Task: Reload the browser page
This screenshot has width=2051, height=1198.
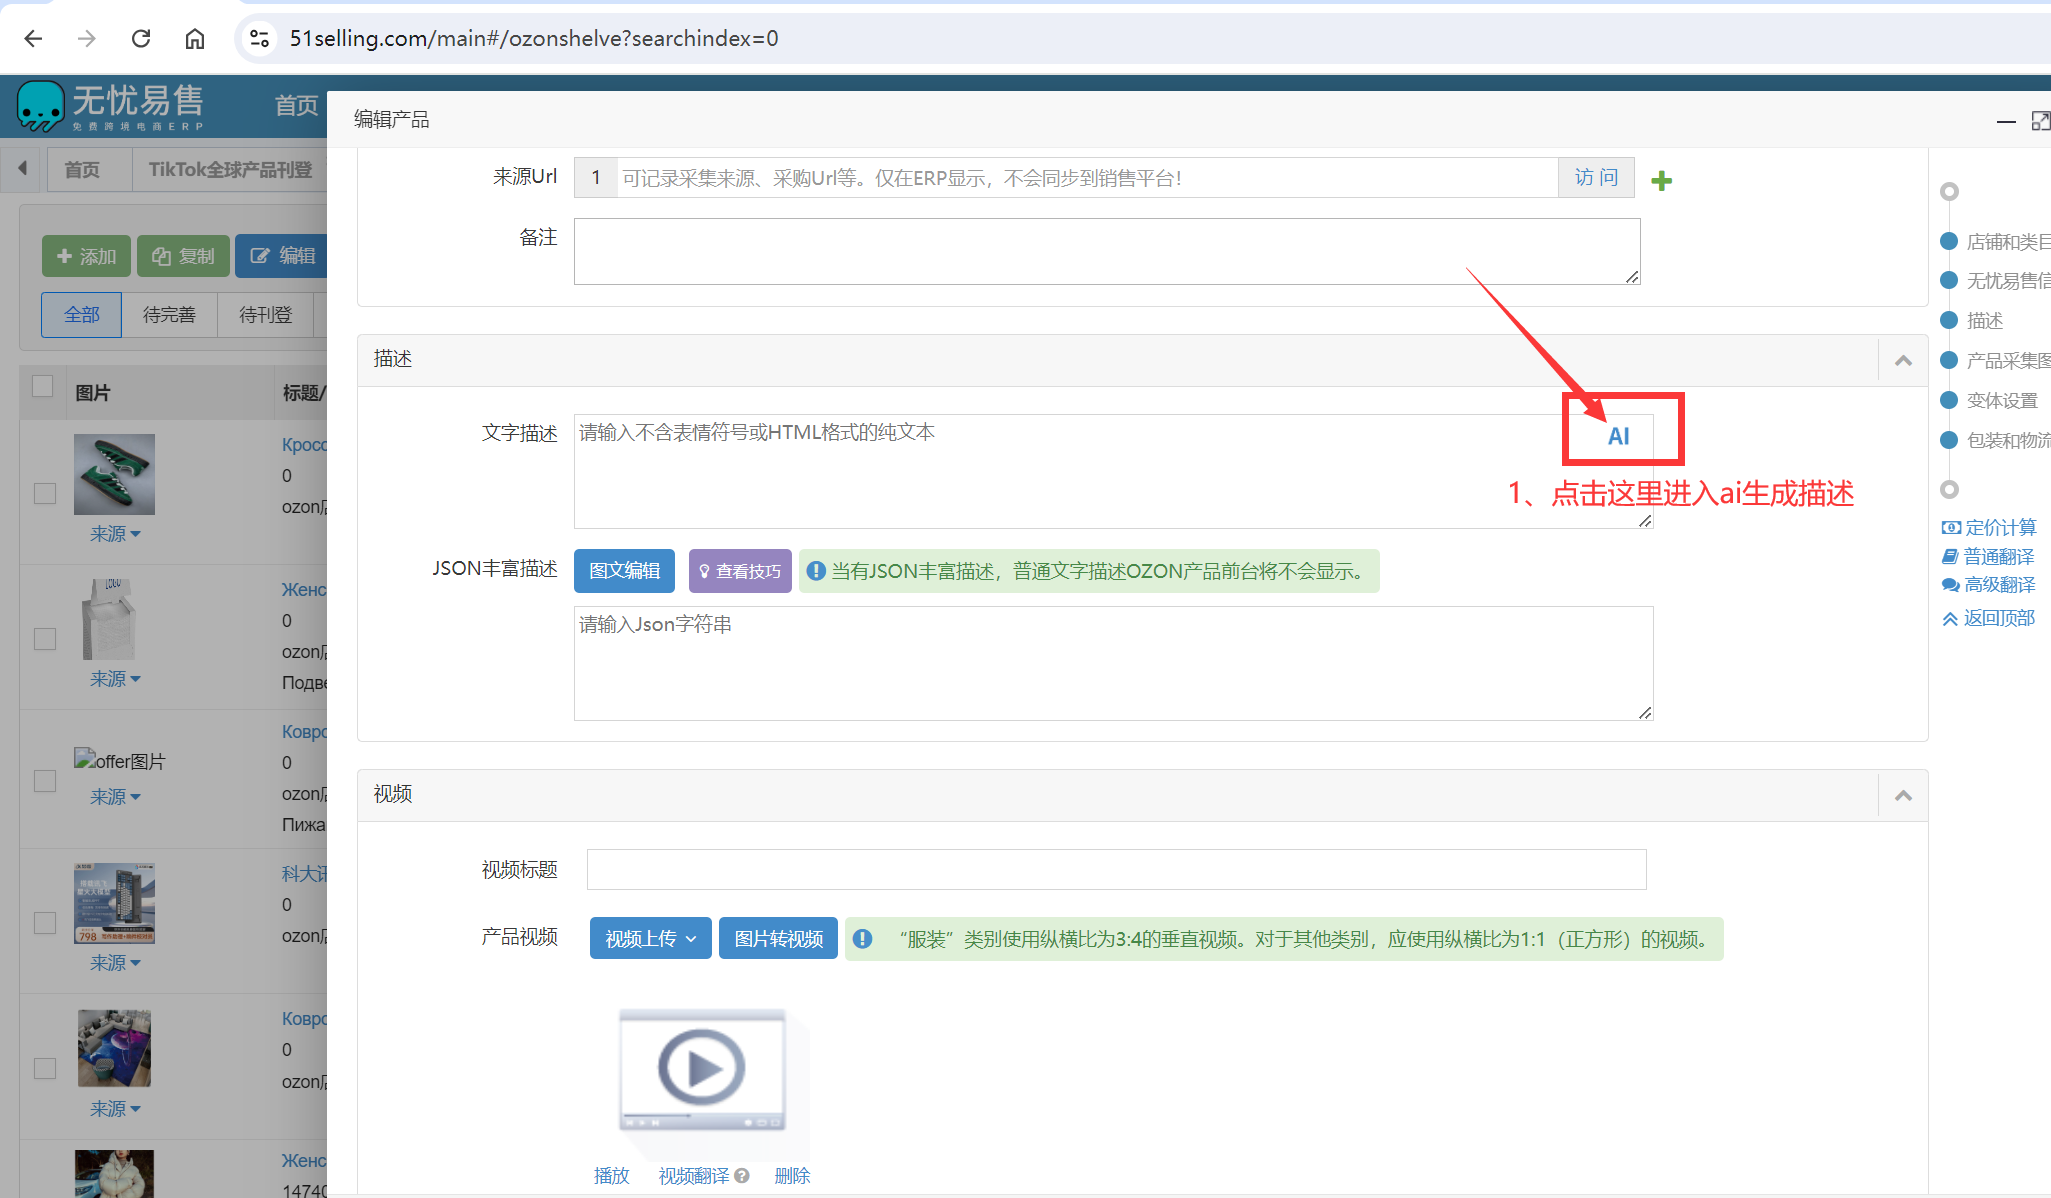Action: tap(141, 38)
